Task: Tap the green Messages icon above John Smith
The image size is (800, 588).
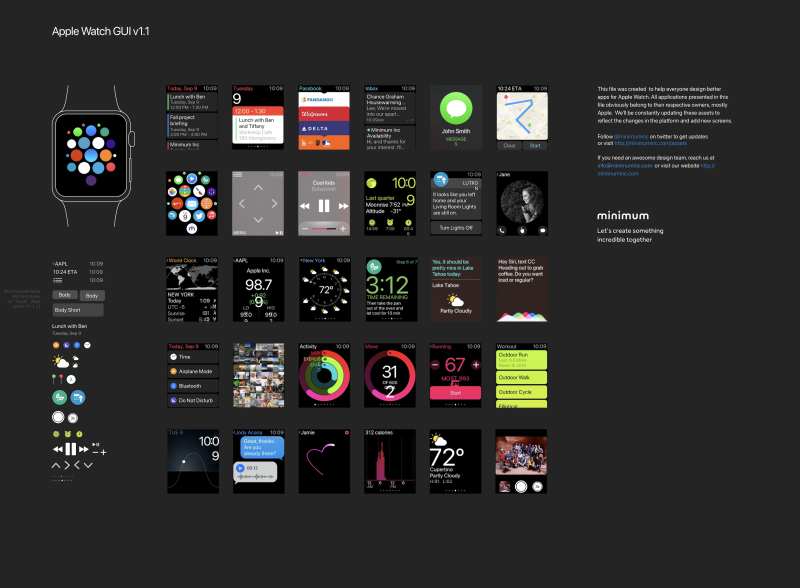Action: coord(456,109)
